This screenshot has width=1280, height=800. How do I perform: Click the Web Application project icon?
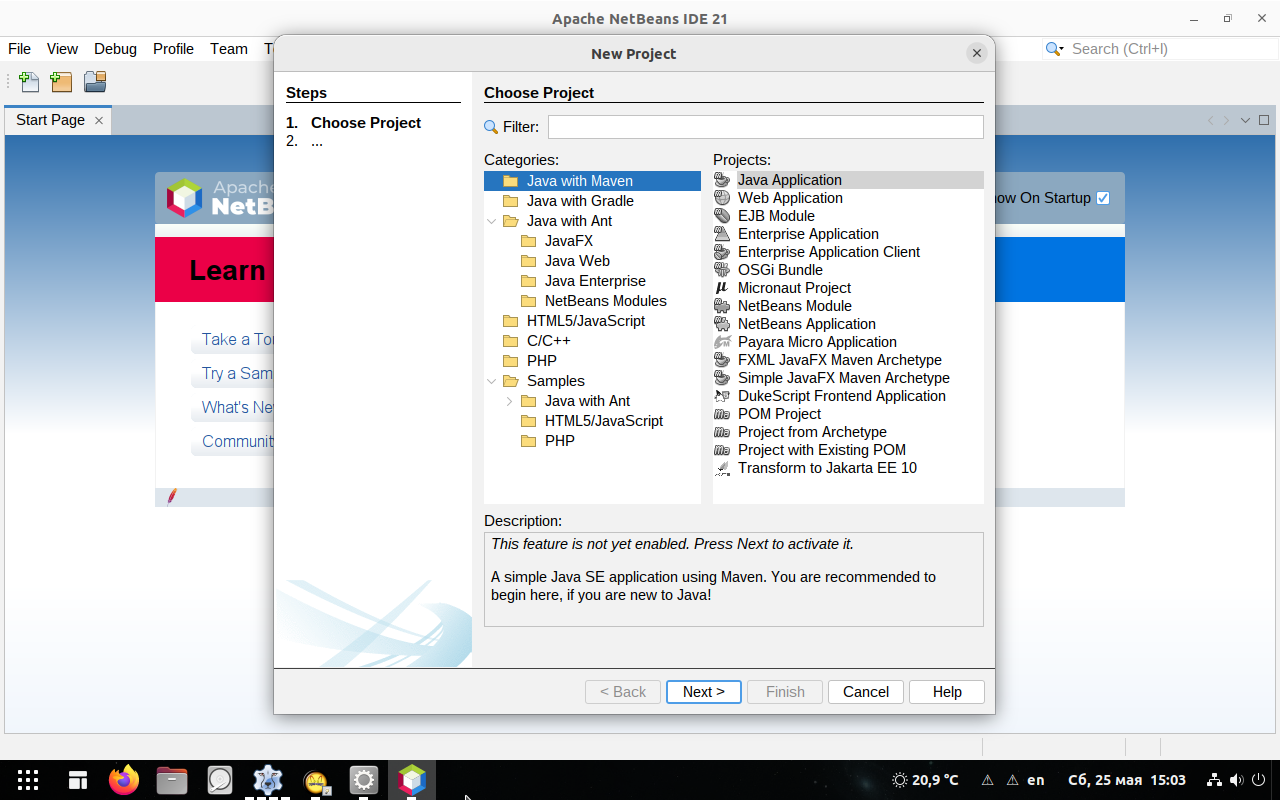click(722, 198)
